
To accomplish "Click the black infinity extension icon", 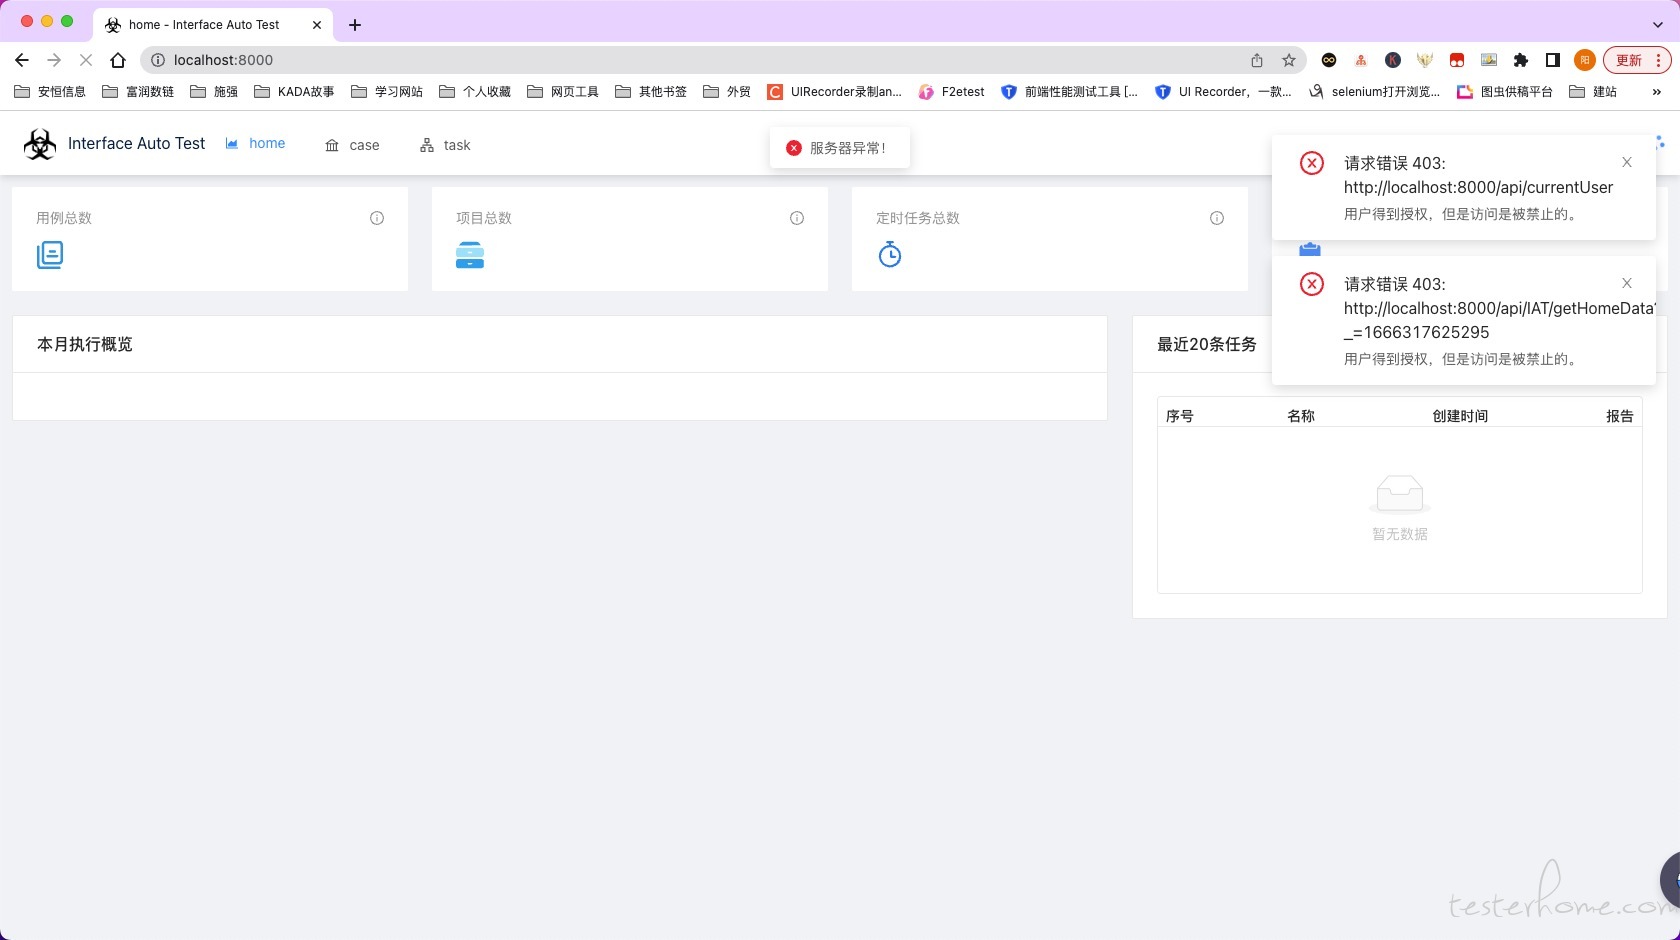I will (x=1329, y=60).
